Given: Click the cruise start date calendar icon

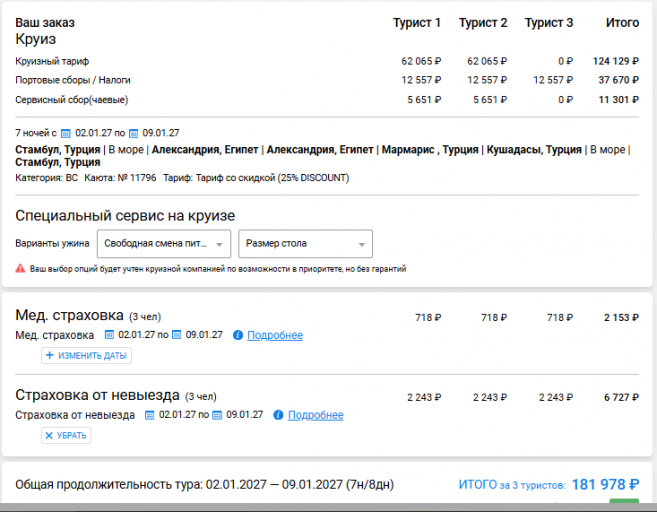Looking at the screenshot, I should tap(66, 134).
